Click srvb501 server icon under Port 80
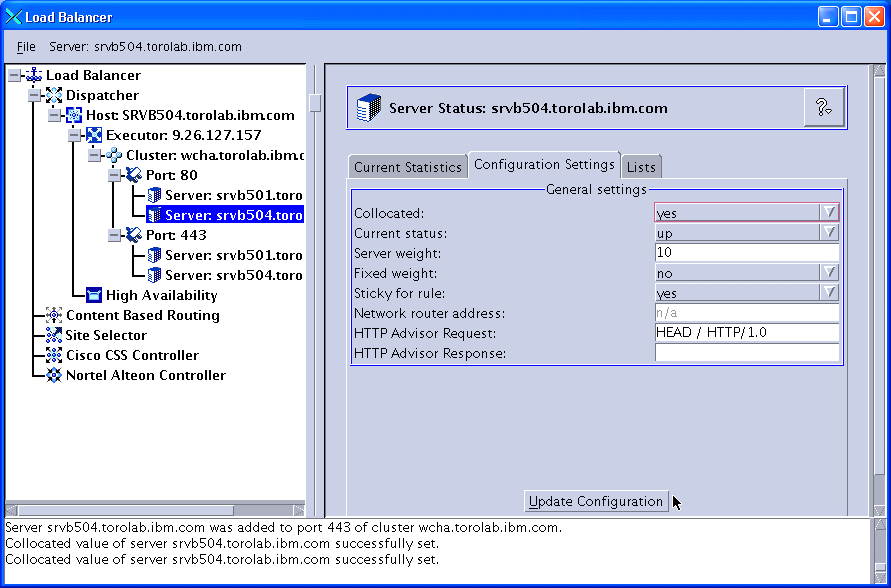The height and width of the screenshot is (588, 891). pyautogui.click(x=154, y=195)
